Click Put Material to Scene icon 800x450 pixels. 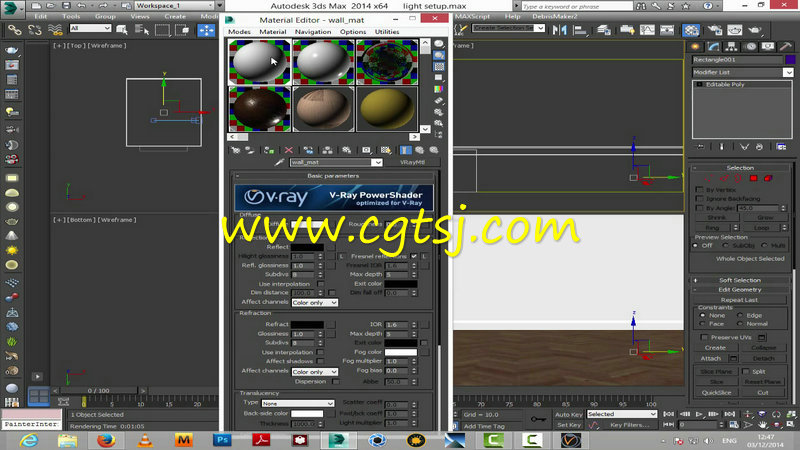tap(249, 150)
